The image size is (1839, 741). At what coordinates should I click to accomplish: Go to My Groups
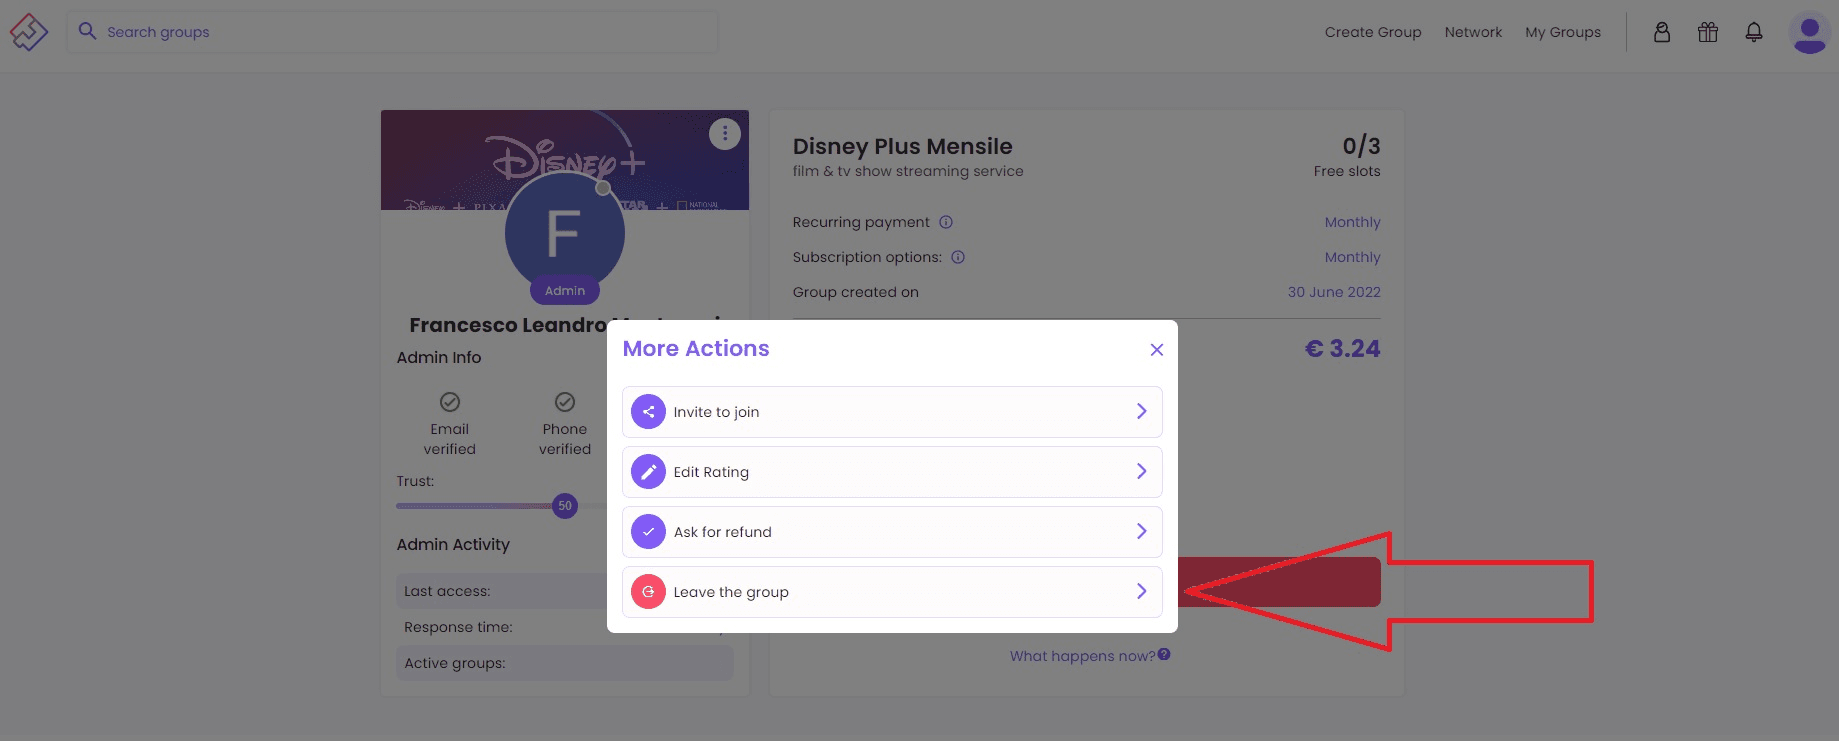point(1563,32)
